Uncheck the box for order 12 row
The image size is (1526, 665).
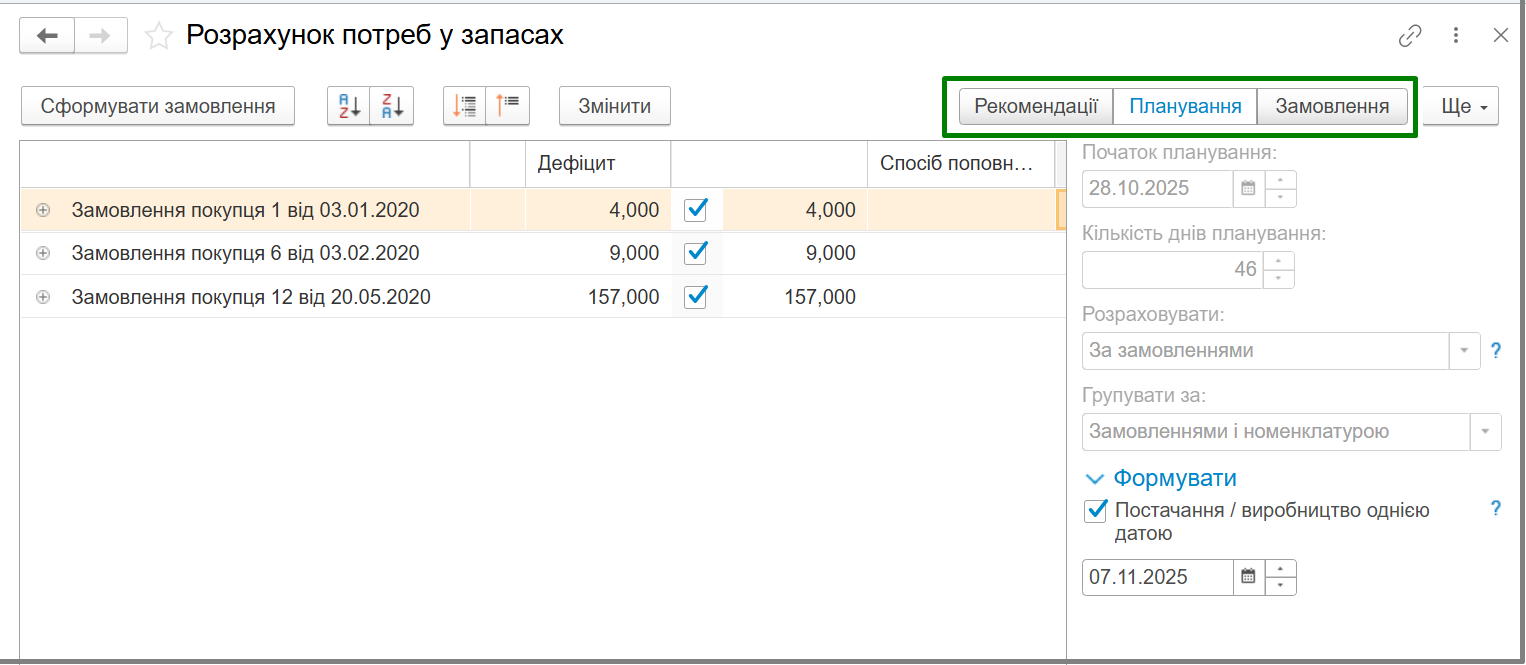[696, 297]
